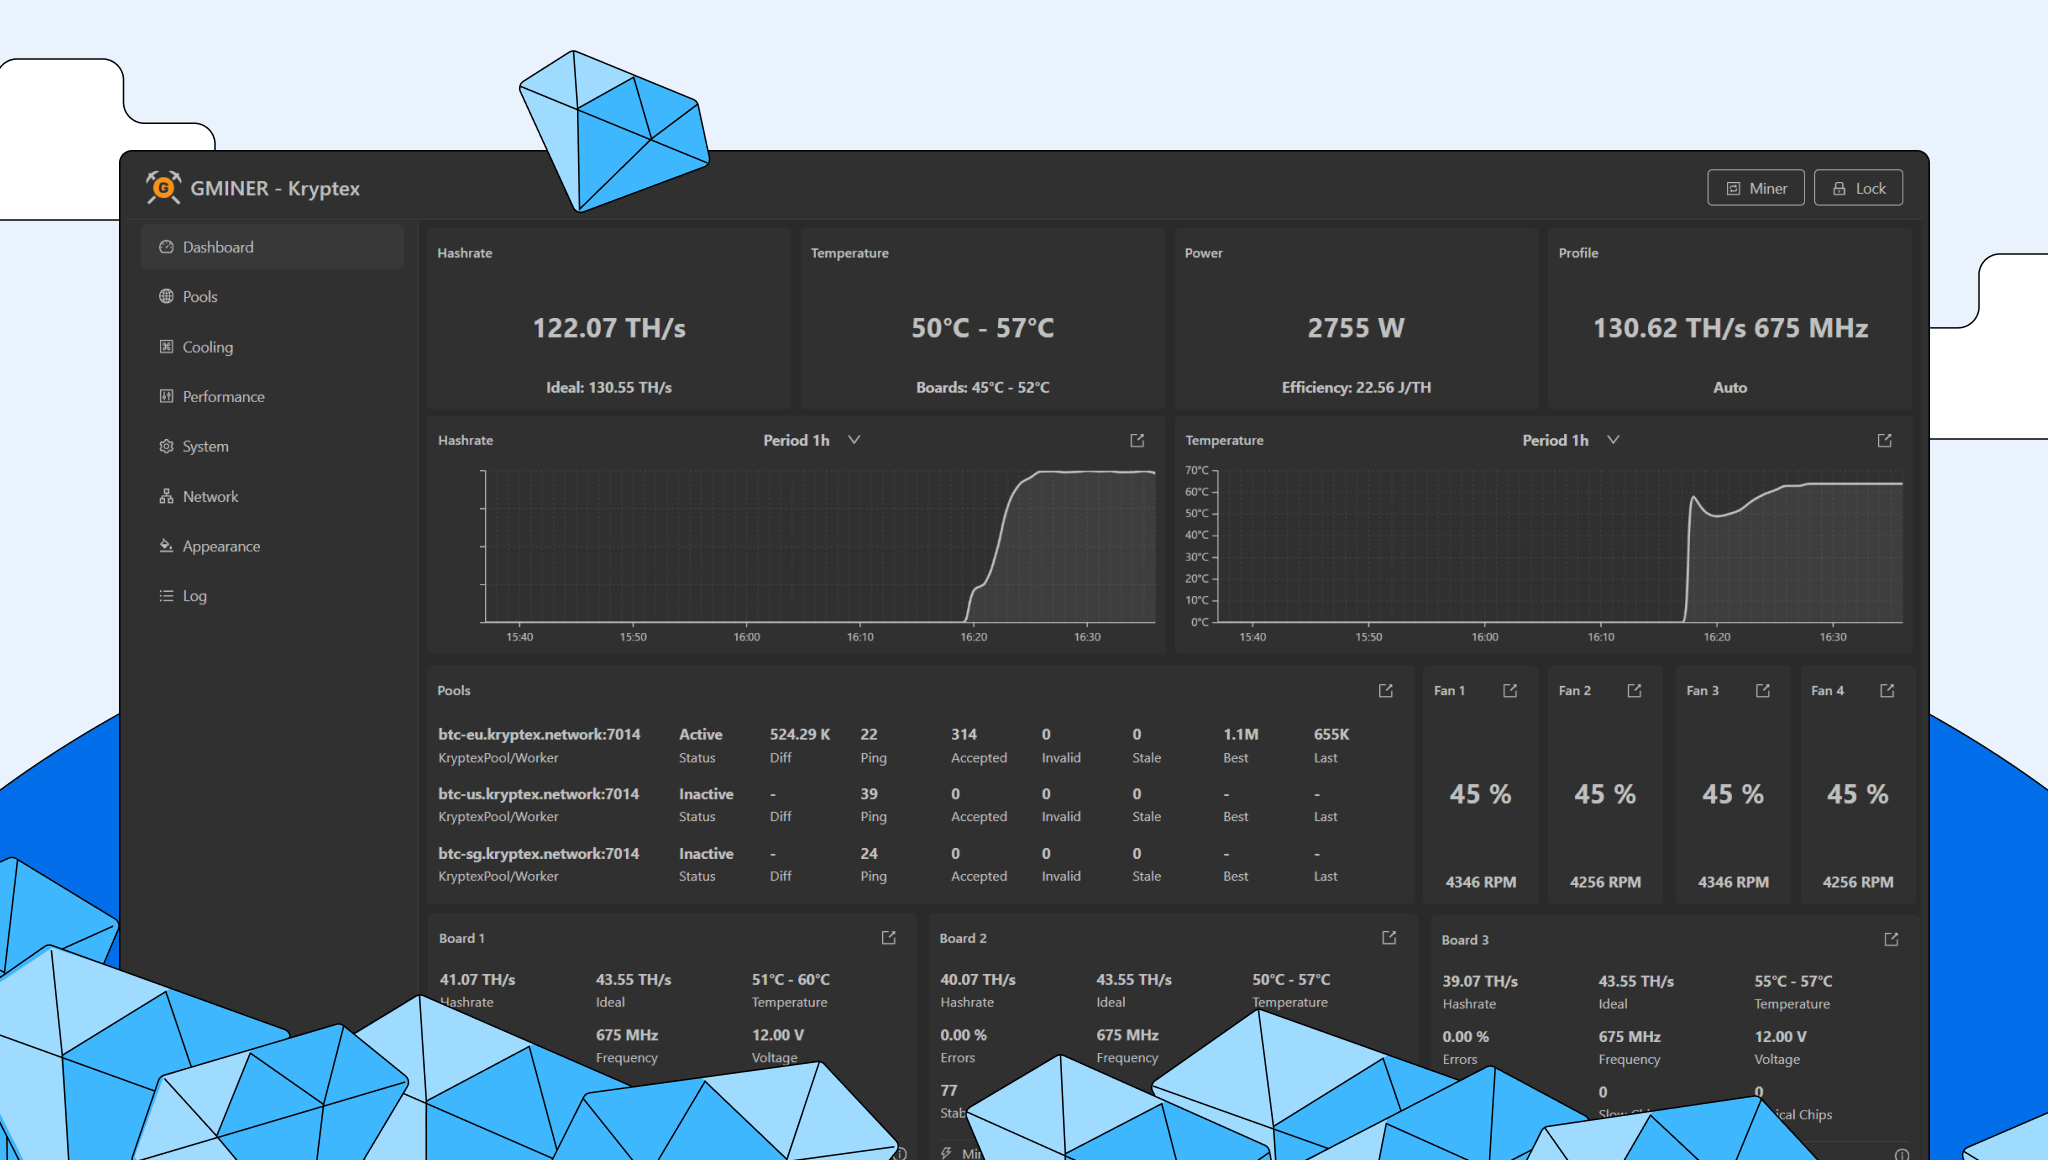Open the Temperature chart expand icon
The width and height of the screenshot is (2048, 1160).
coord(1884,440)
